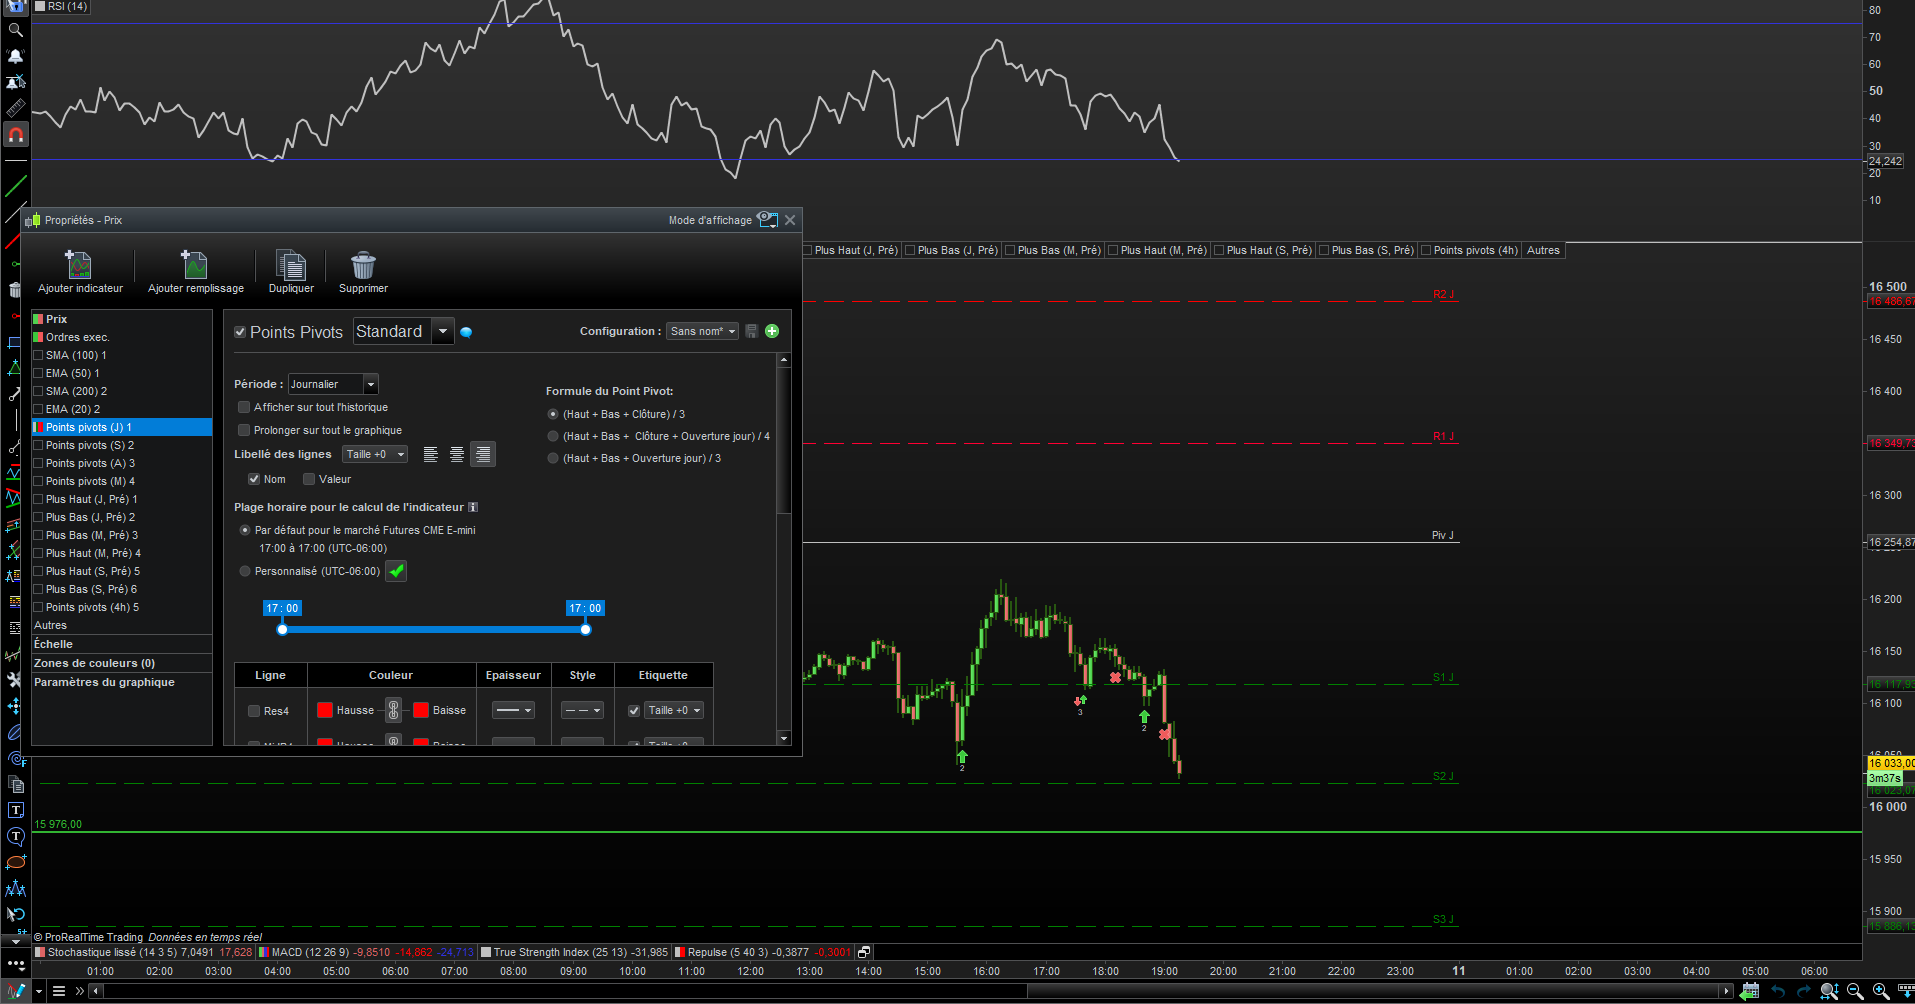
Task: Select 'Points pivots (S) 2' in the list
Action: [89, 445]
